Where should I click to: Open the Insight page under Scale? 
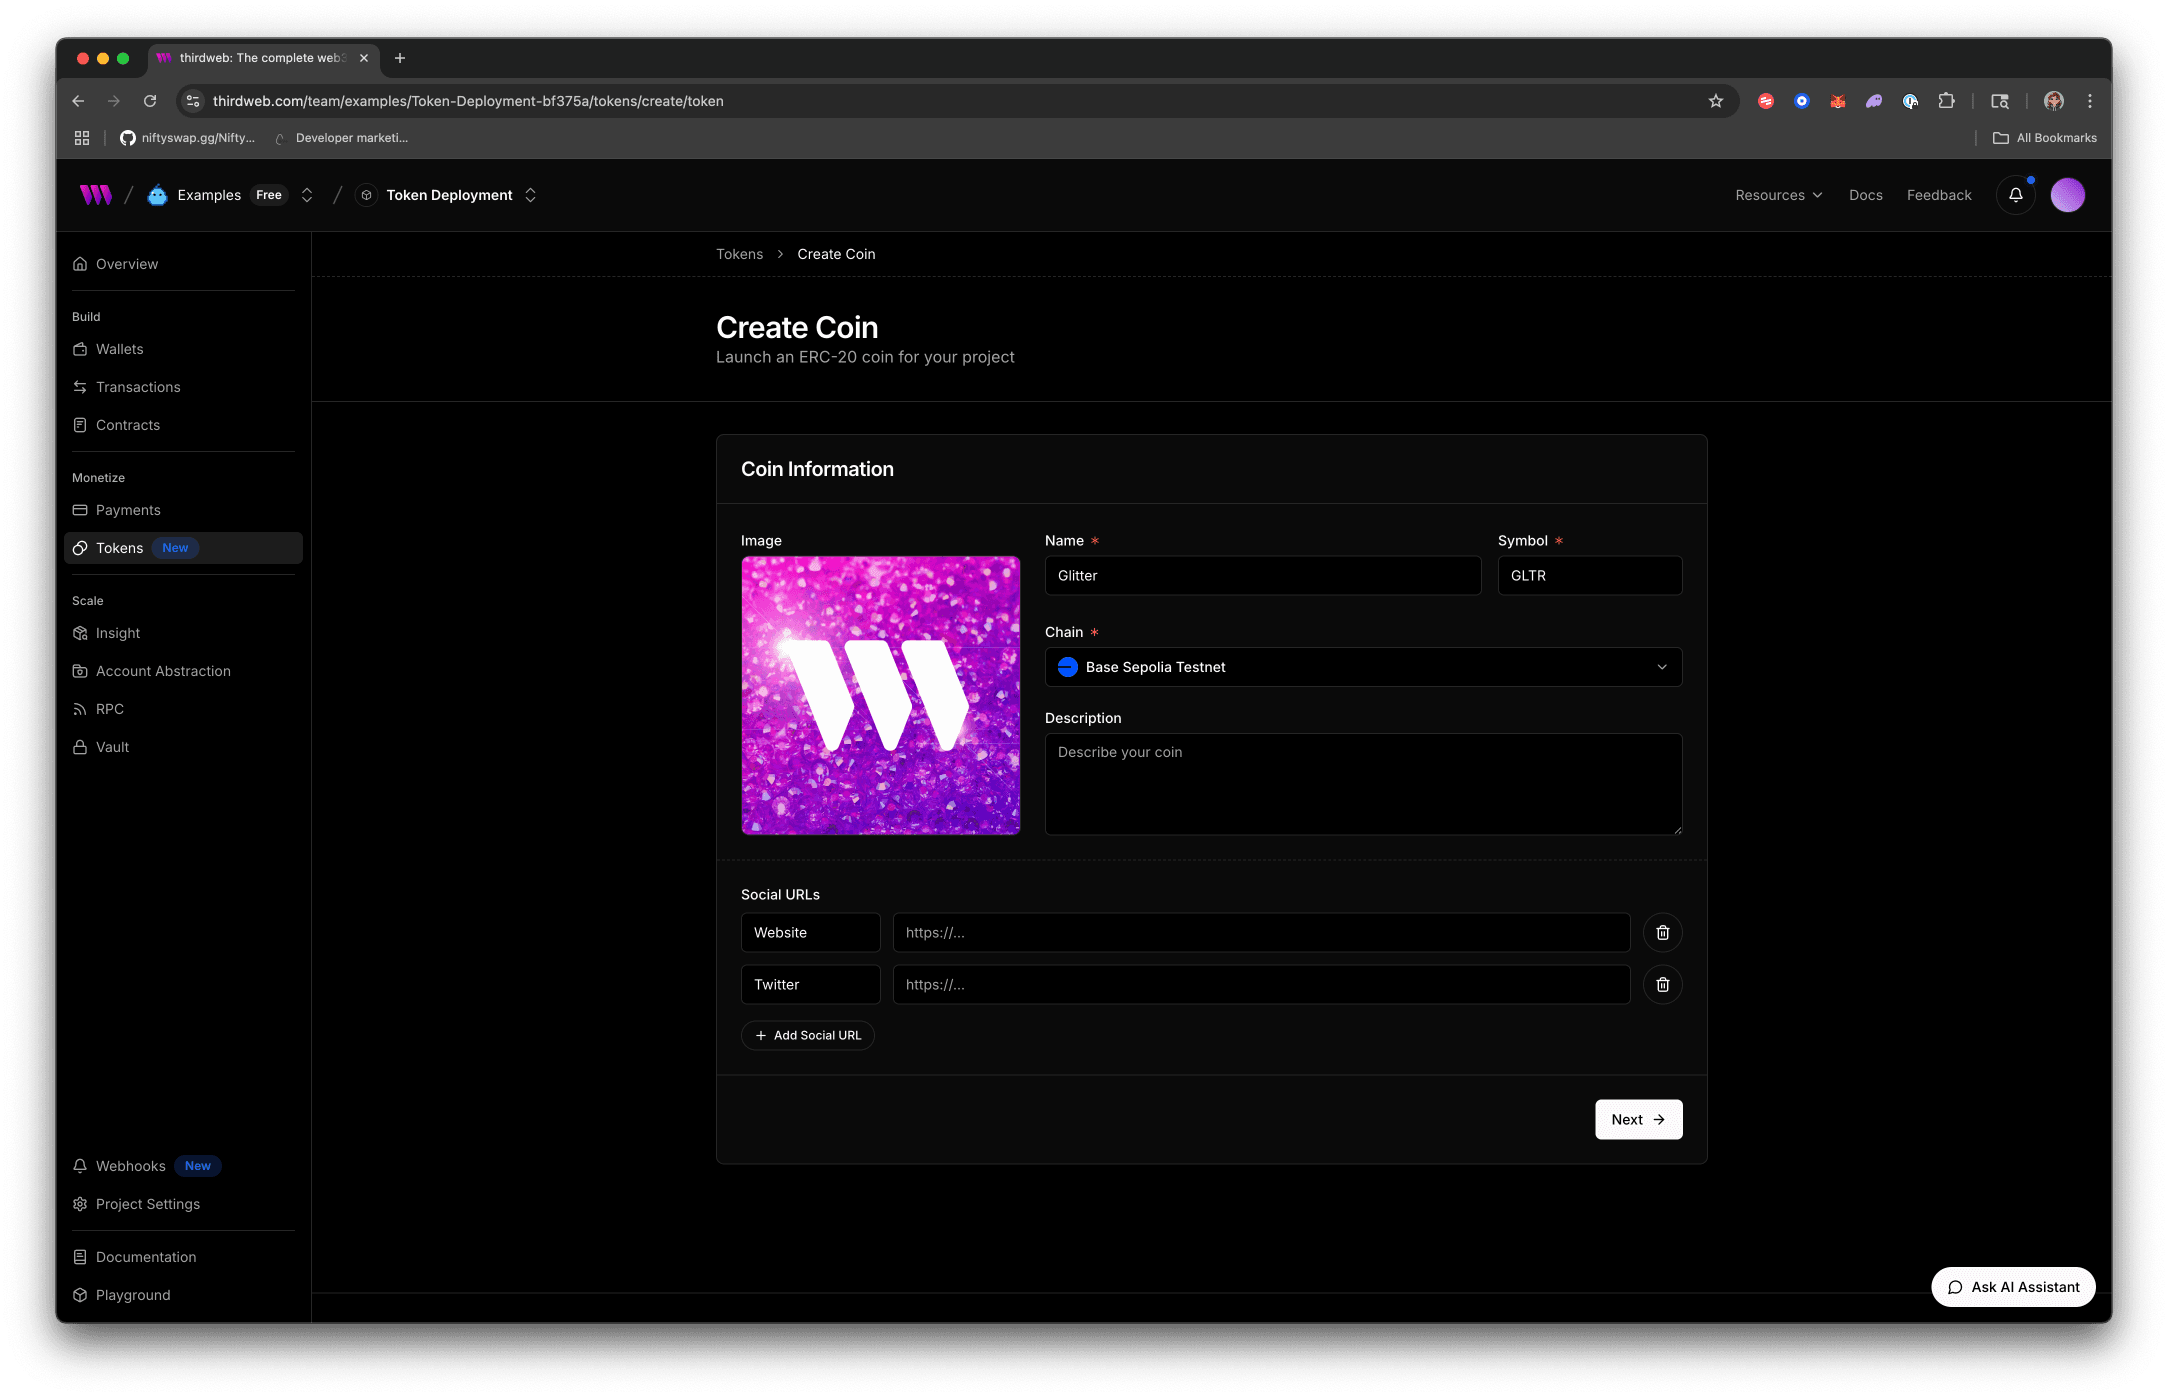tap(117, 633)
